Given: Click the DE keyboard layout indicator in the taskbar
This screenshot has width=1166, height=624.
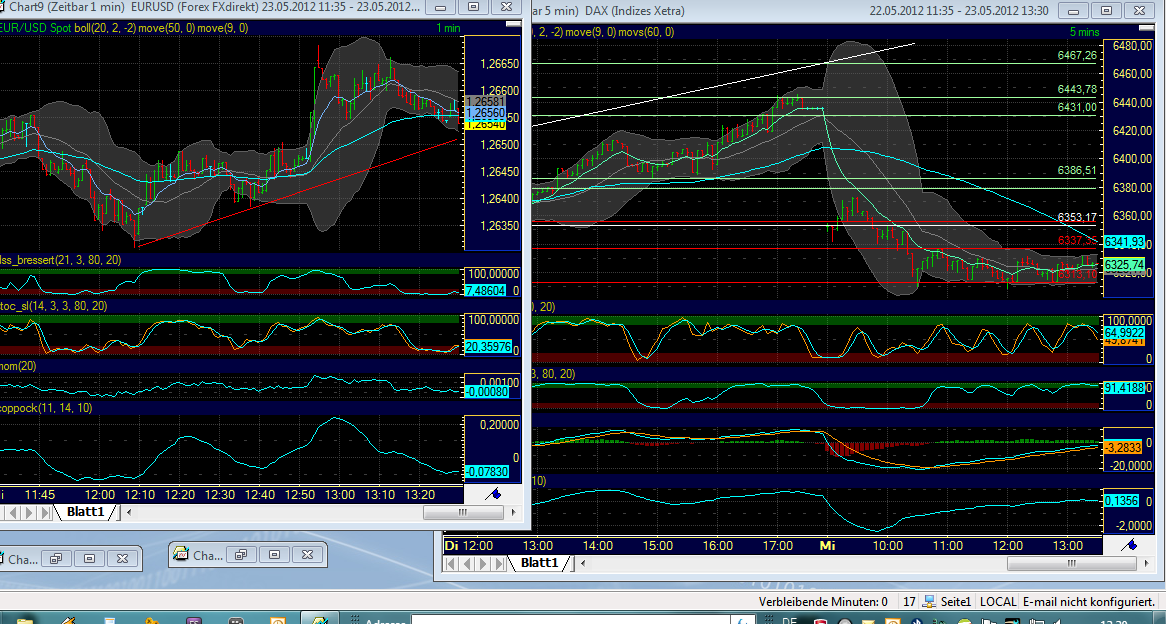Looking at the screenshot, I should coord(790,620).
